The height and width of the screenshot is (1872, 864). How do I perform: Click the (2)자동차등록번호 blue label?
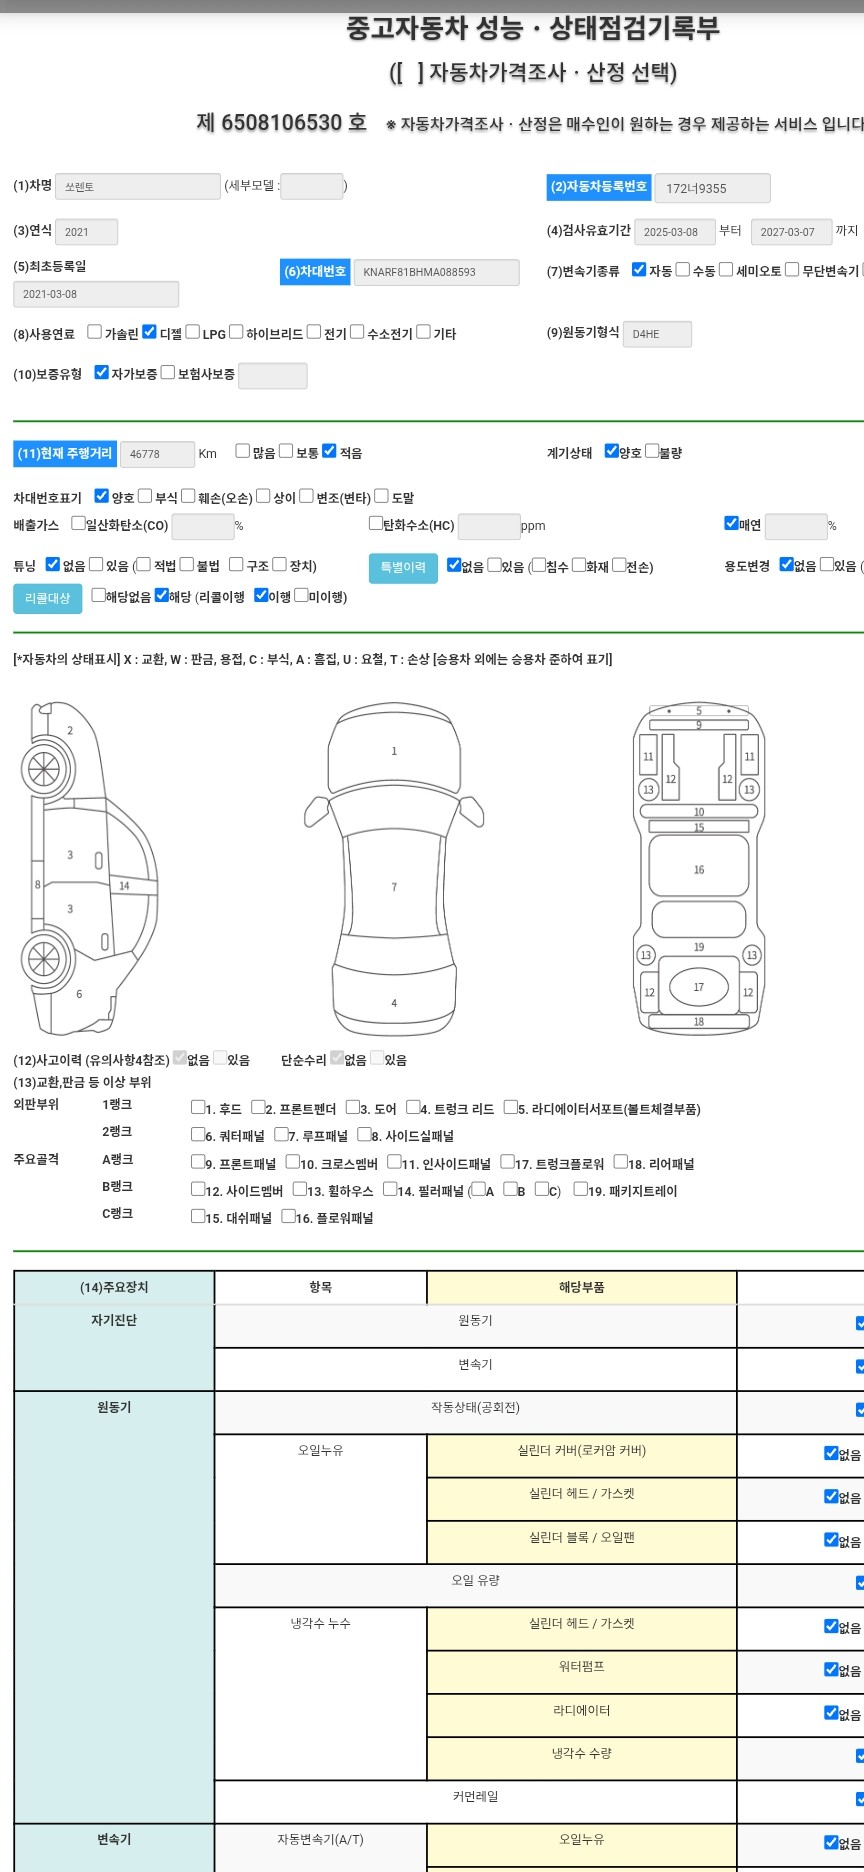point(598,187)
